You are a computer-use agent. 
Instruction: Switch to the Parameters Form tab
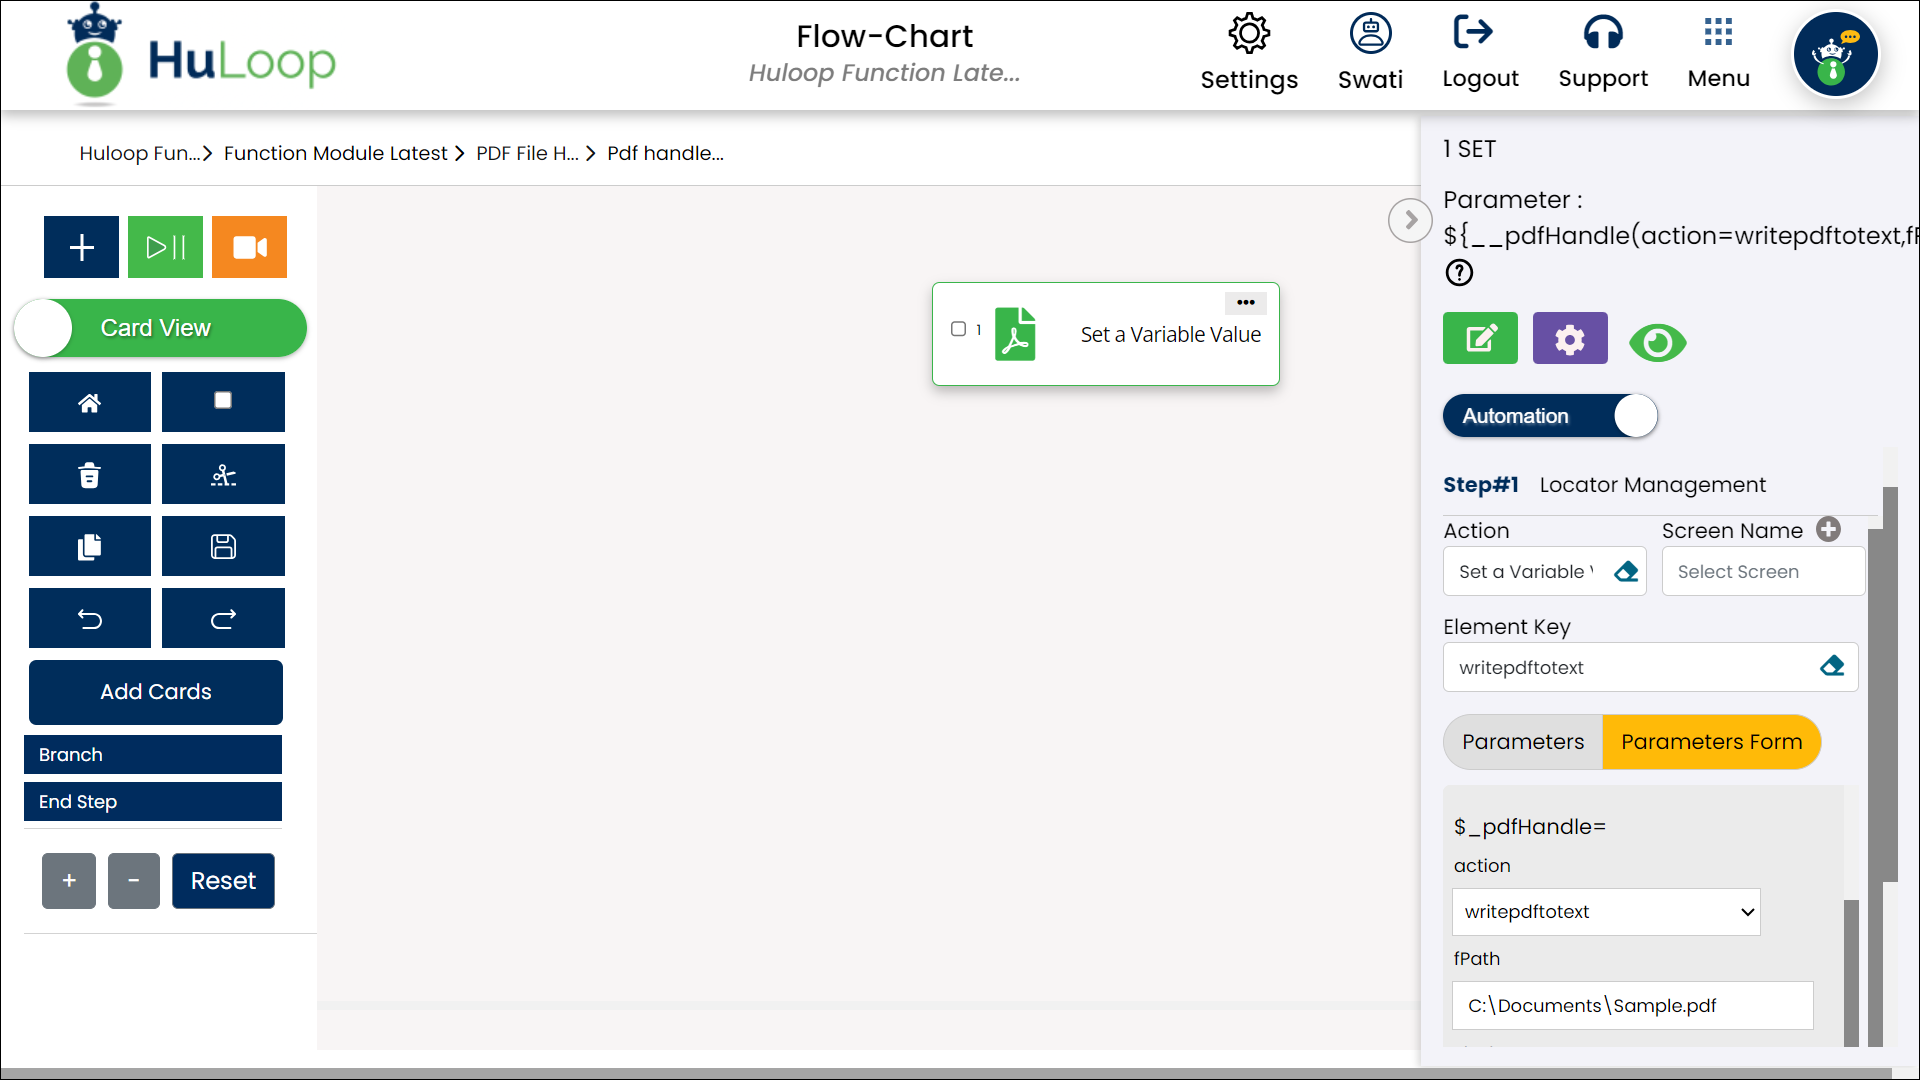pos(1711,742)
